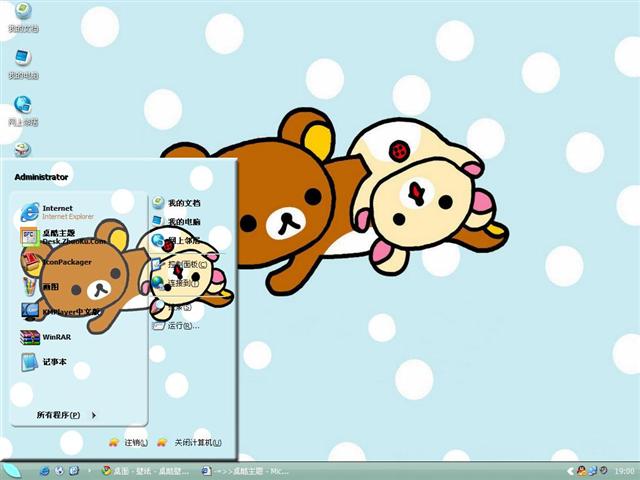The height and width of the screenshot is (480, 640).
Task: Click the globe quick launch icon
Action: pyautogui.click(x=59, y=471)
